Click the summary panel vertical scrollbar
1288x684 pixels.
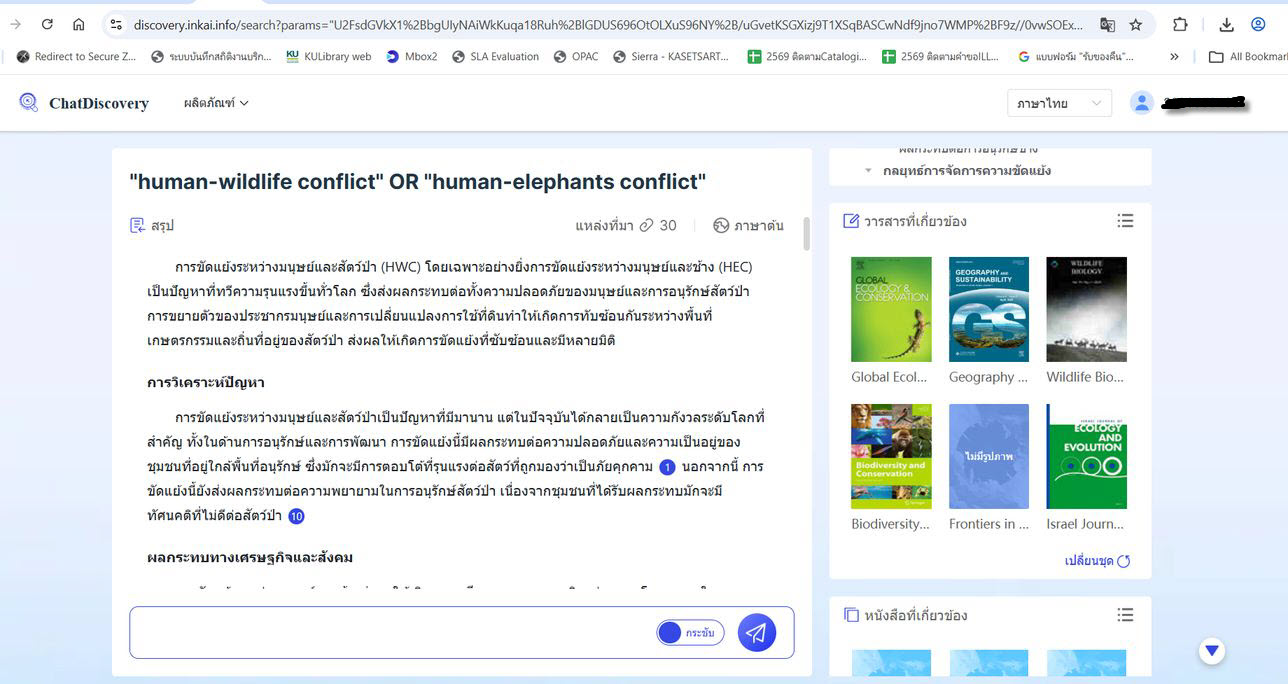pyautogui.click(x=806, y=234)
